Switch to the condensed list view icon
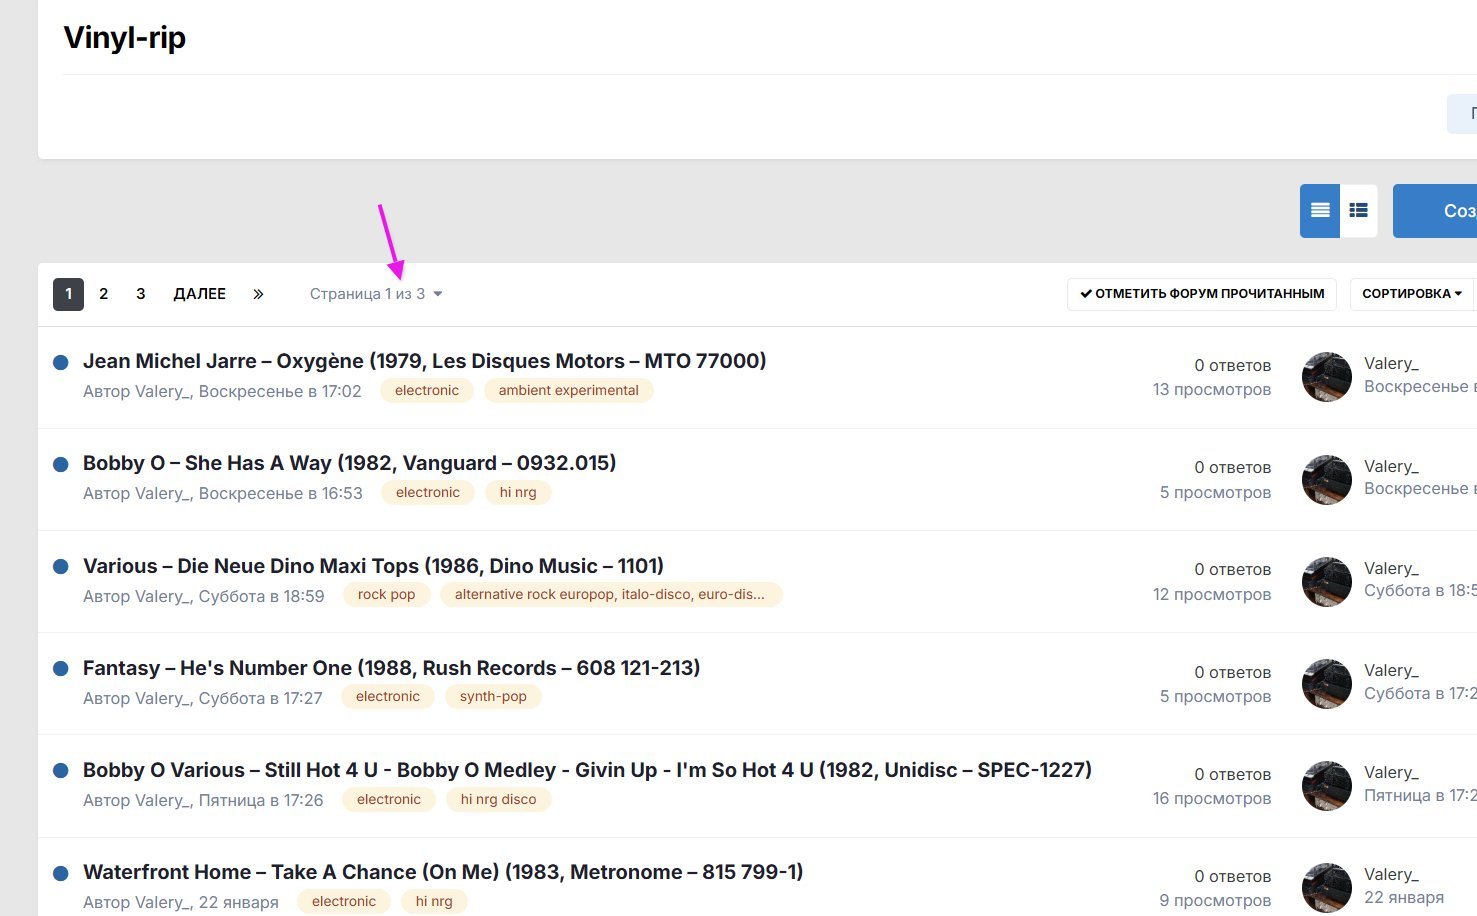The width and height of the screenshot is (1477, 916). (1320, 211)
